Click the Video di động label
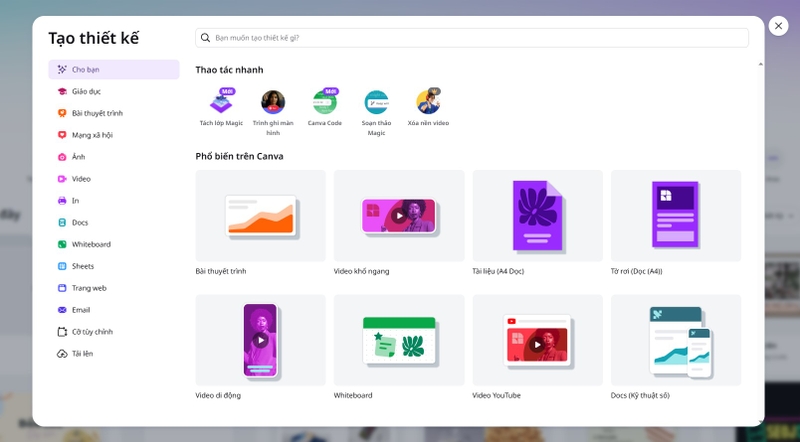 [x=218, y=396]
